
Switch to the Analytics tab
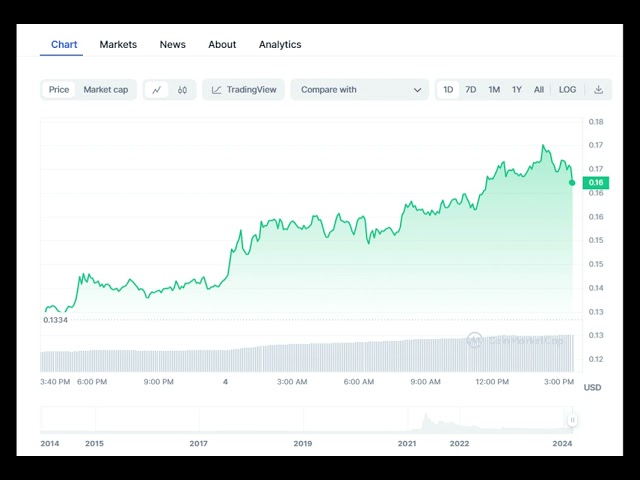coord(280,44)
